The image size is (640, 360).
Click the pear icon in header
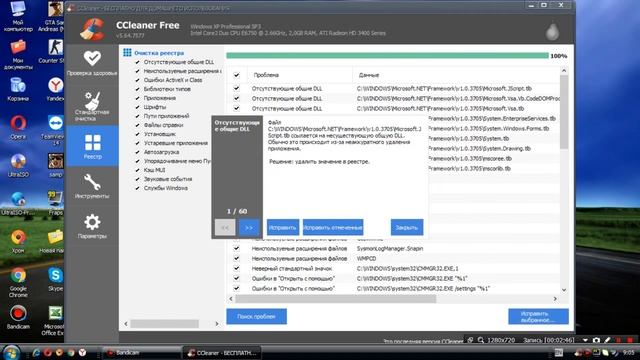(553, 31)
